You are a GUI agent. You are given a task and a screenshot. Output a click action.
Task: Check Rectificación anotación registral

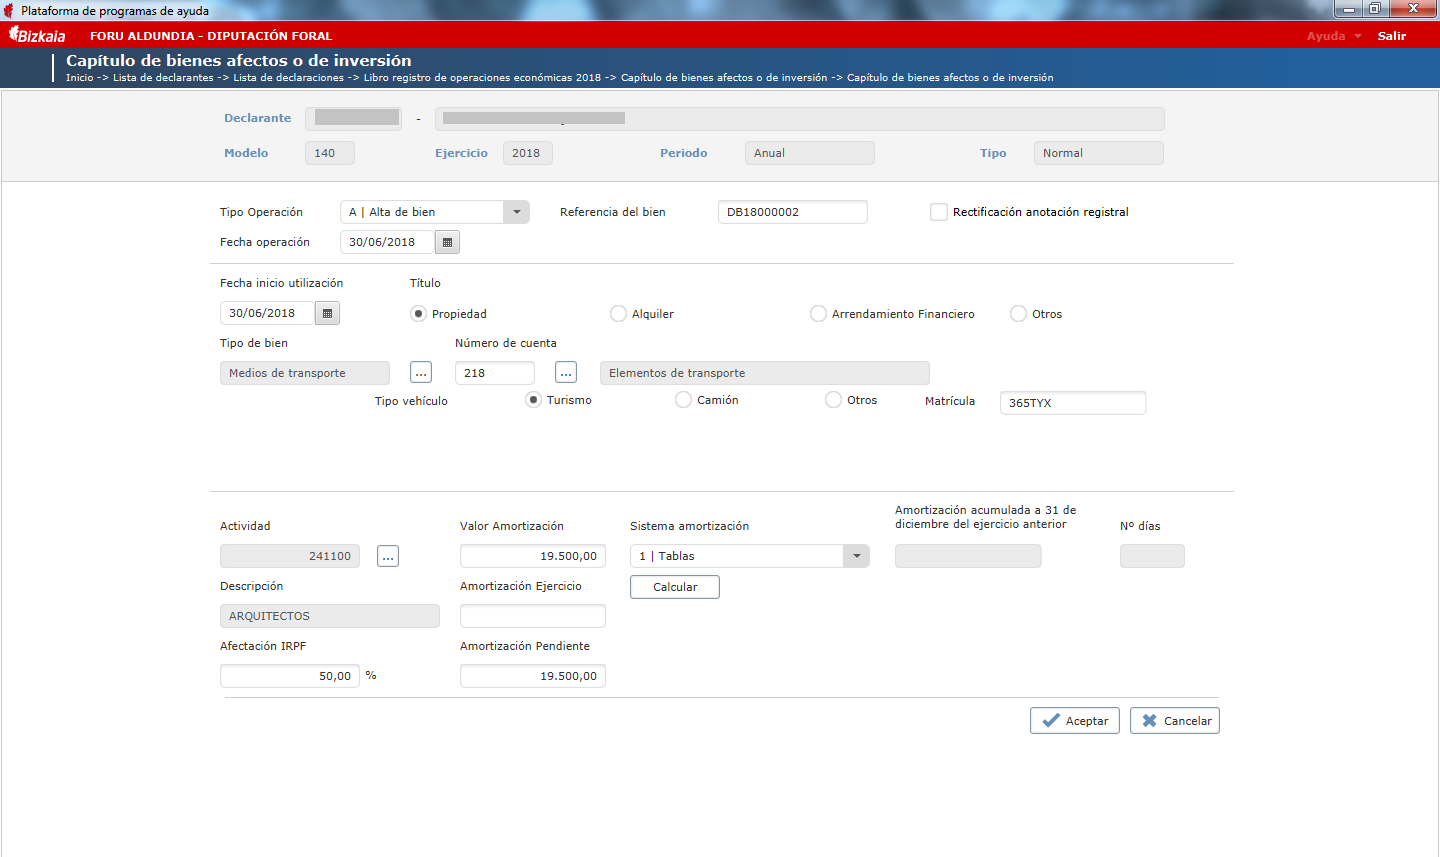point(939,212)
